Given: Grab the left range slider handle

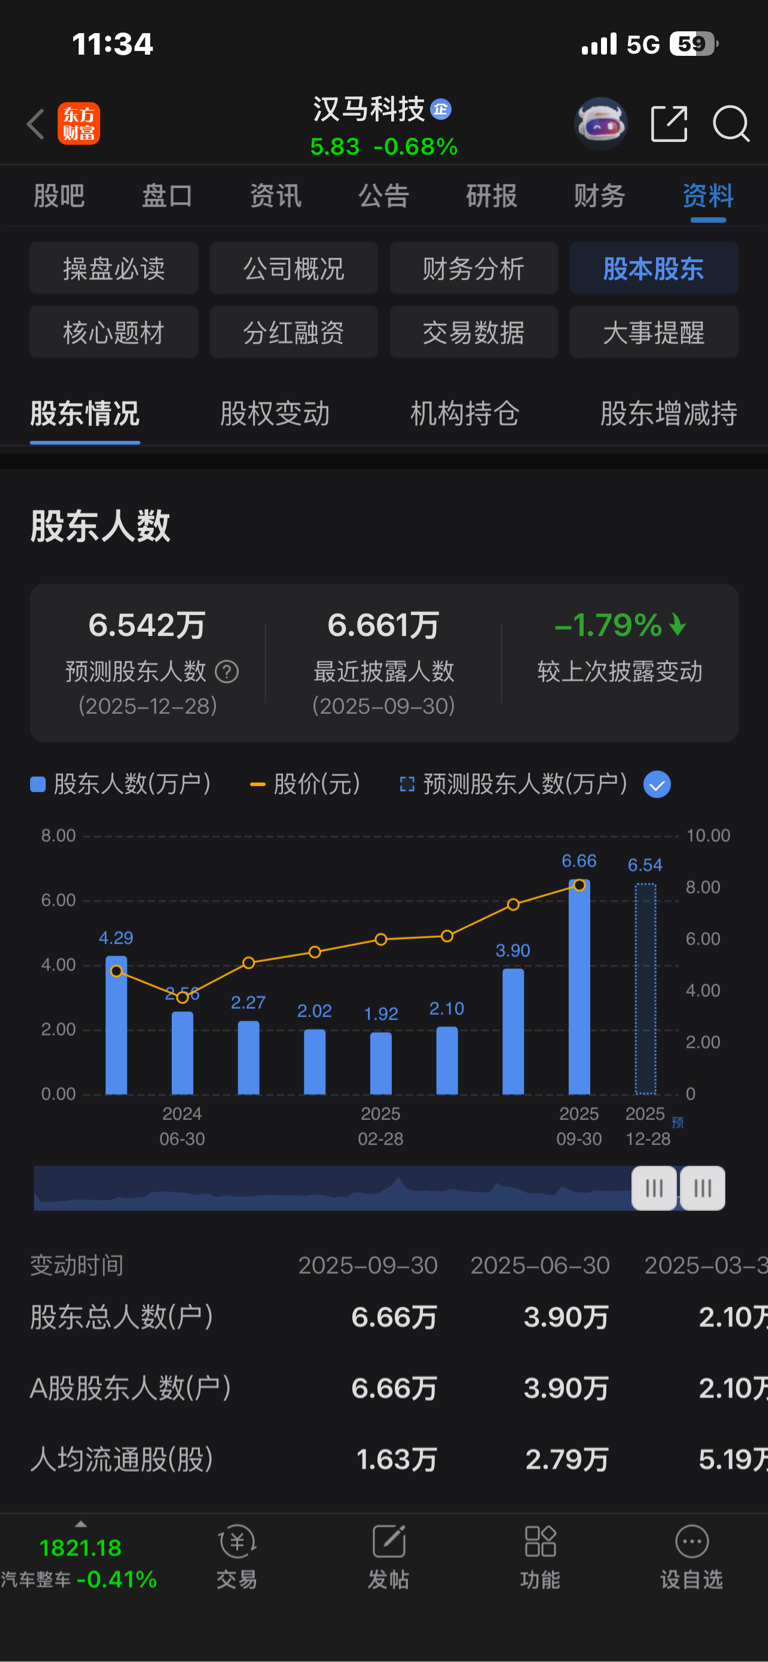Looking at the screenshot, I should click(x=654, y=1188).
